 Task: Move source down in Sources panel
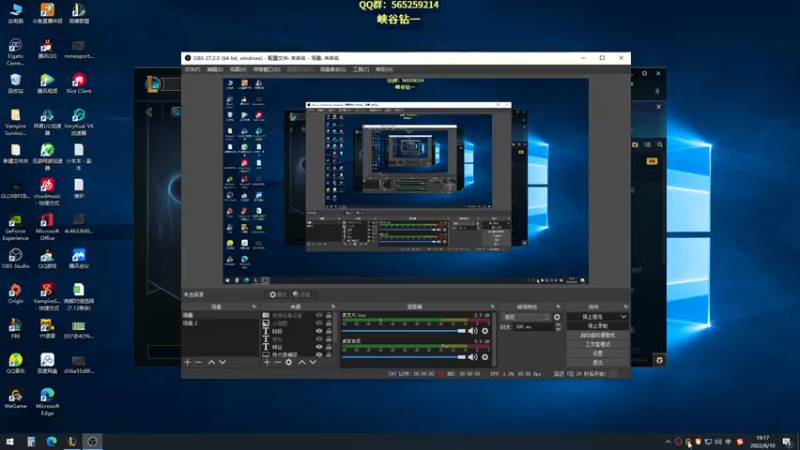click(313, 362)
